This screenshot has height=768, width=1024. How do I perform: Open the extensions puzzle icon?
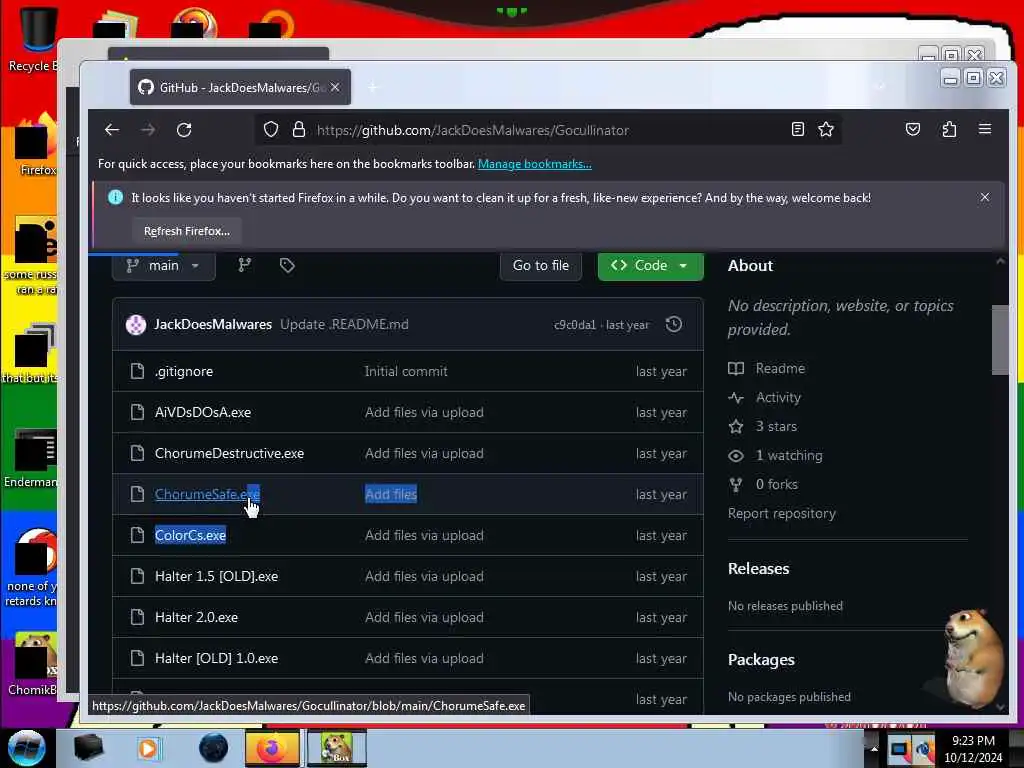[x=949, y=129]
